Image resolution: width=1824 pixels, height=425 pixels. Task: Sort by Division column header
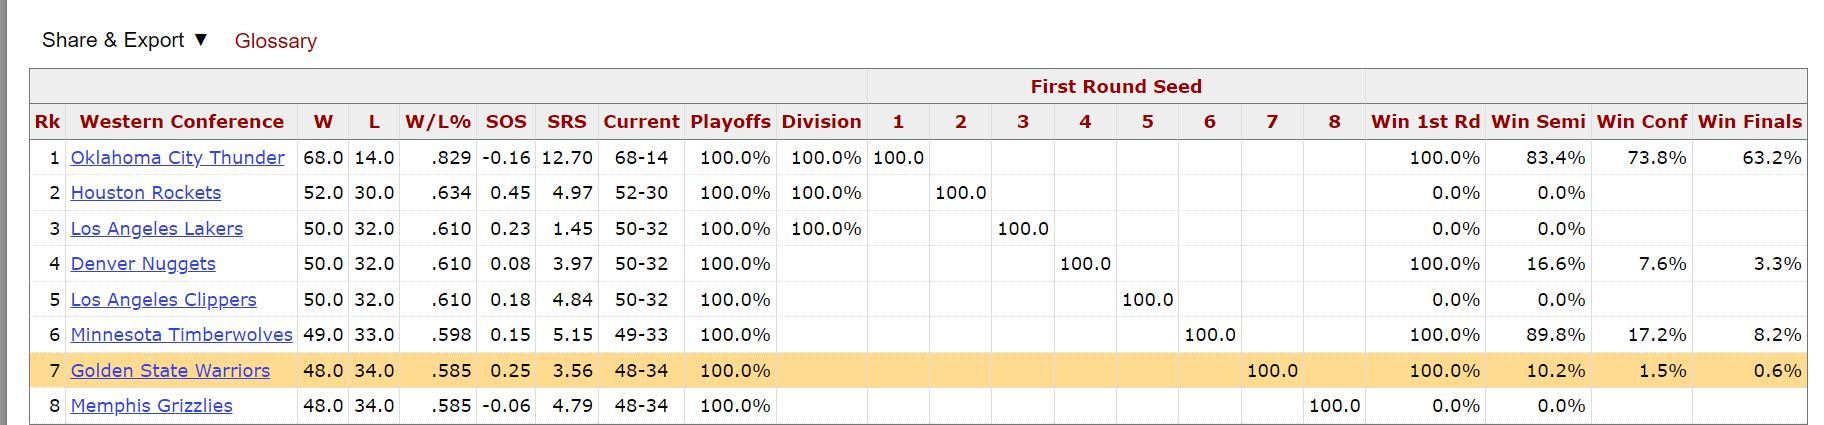tap(821, 122)
